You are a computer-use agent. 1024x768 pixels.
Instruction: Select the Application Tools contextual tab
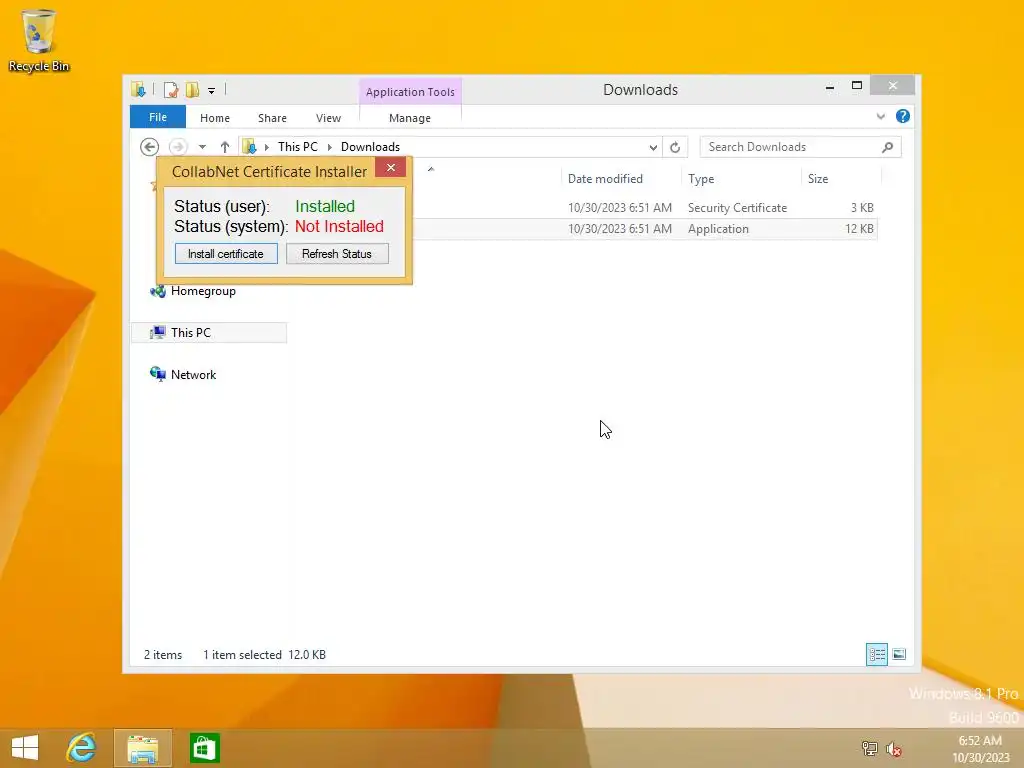[x=410, y=91]
